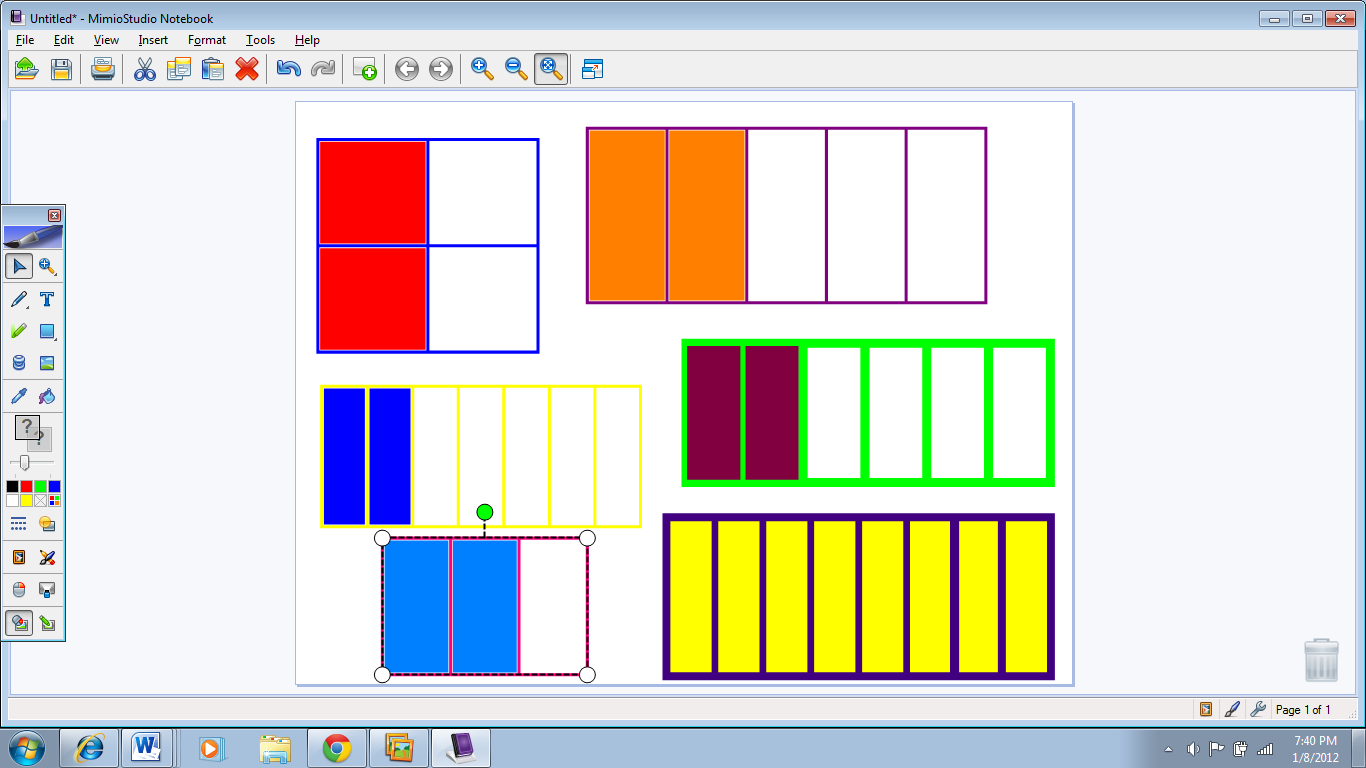Click the Zoom Out magnifier in toolbar

[517, 69]
